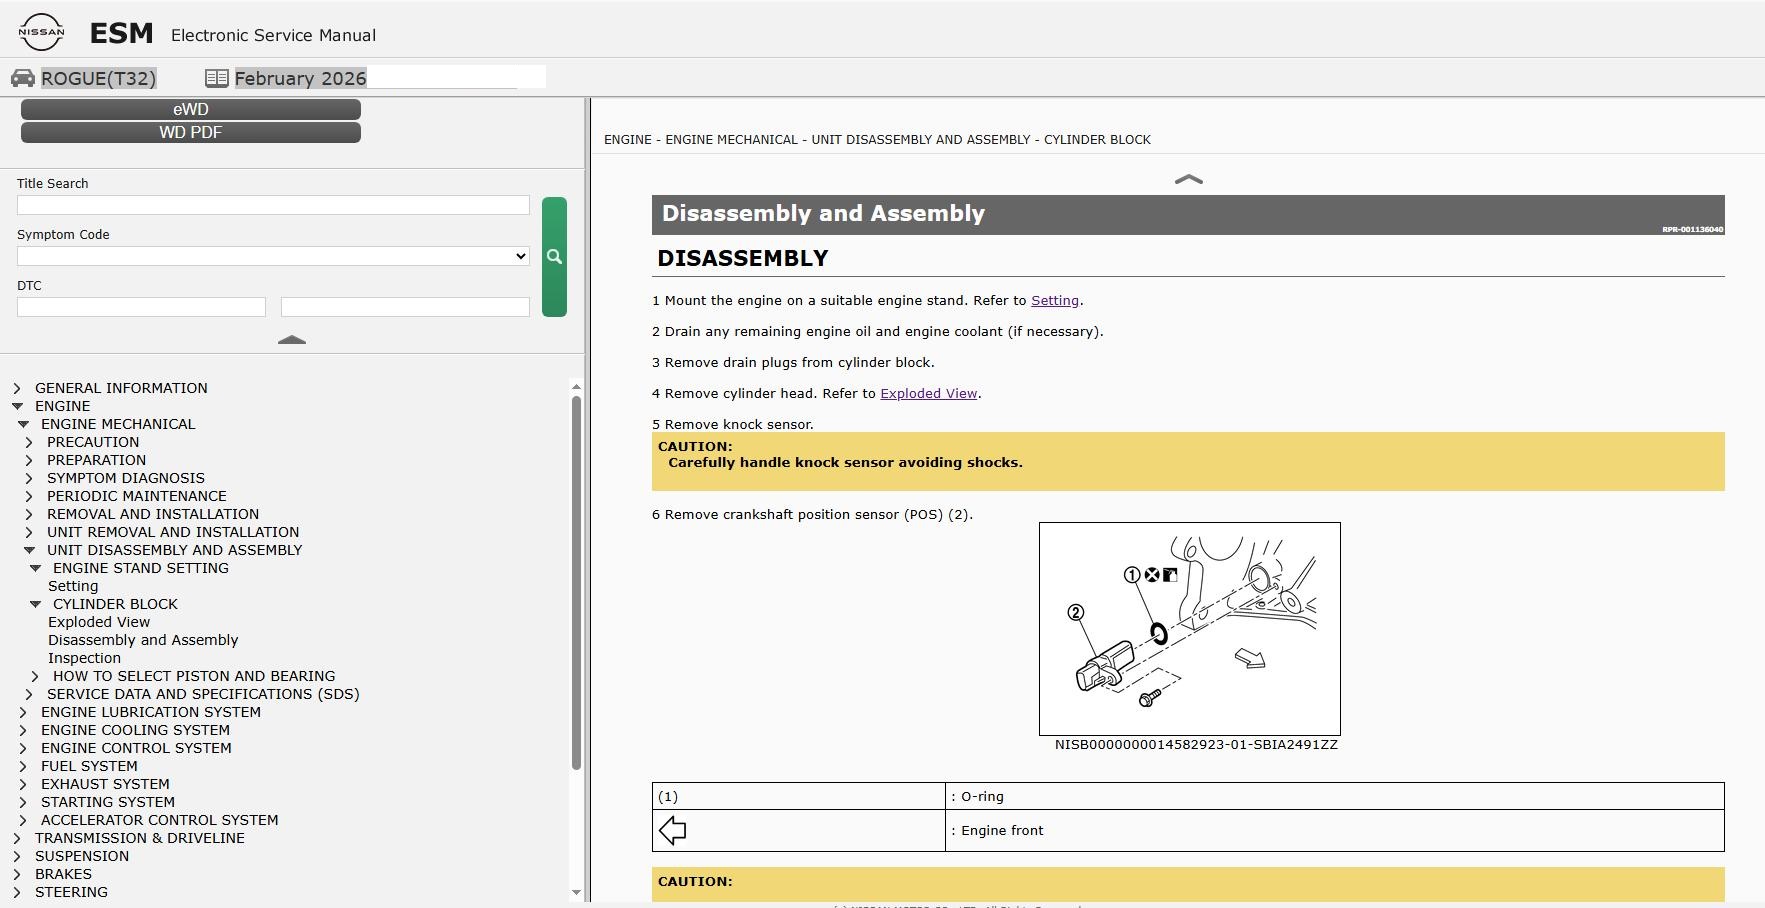This screenshot has height=908, width=1765.
Task: Collapse the search panel with the up arrow
Action: [292, 340]
